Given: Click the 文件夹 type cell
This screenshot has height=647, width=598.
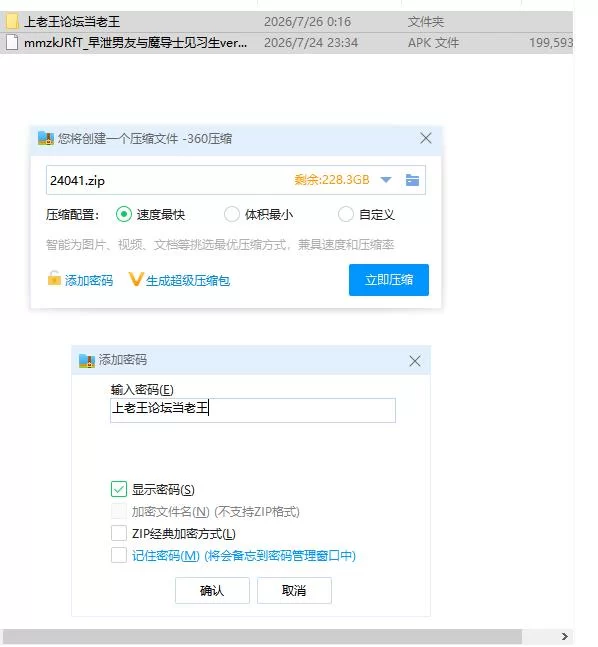Looking at the screenshot, I should click(425, 21).
